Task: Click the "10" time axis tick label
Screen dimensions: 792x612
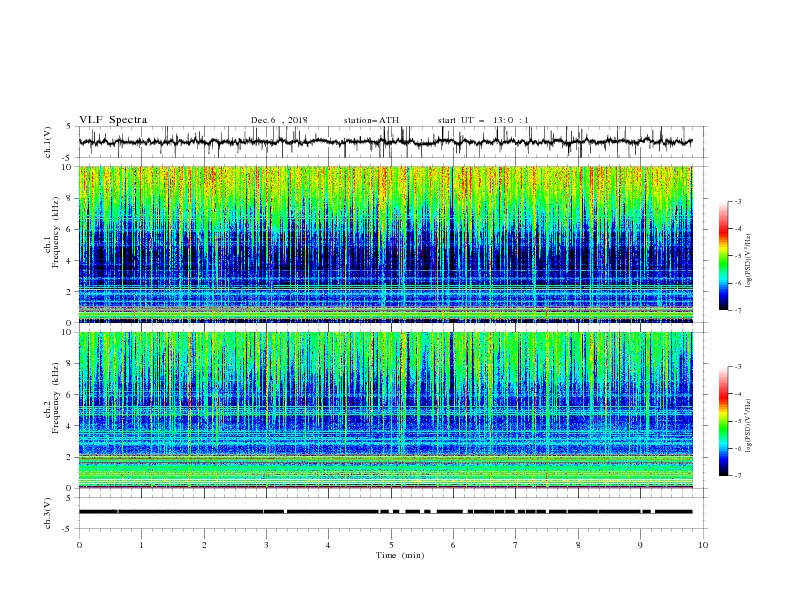Action: pos(703,545)
